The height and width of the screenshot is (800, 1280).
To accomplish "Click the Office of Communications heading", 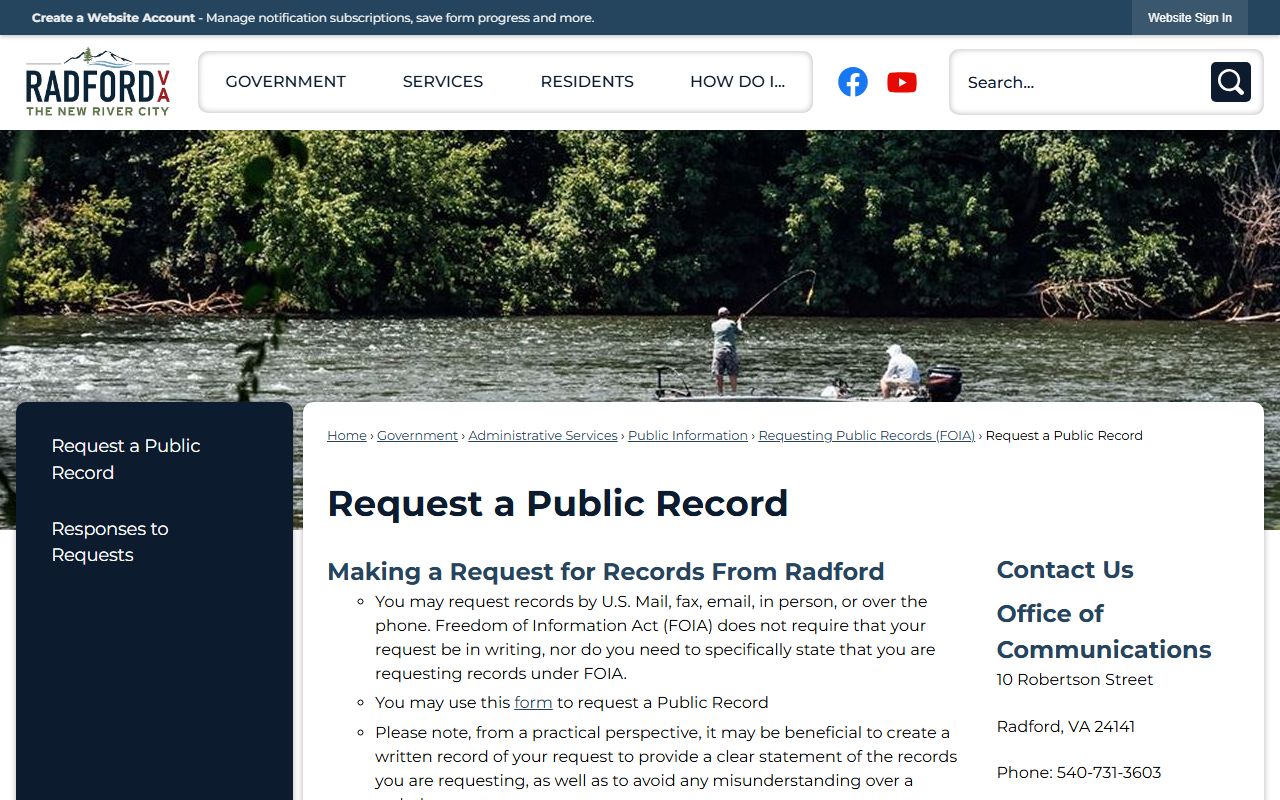I will 1104,631.
